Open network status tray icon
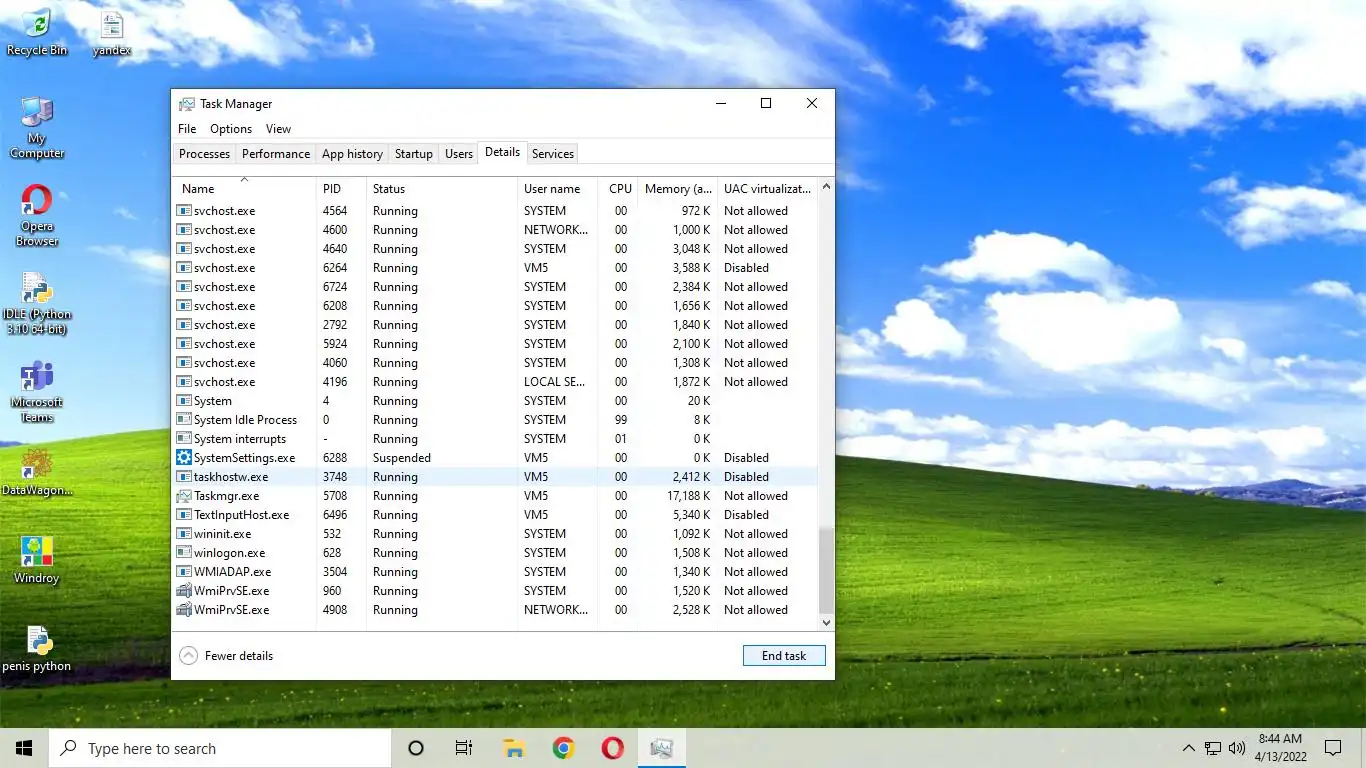This screenshot has width=1366, height=768. tap(1213, 748)
